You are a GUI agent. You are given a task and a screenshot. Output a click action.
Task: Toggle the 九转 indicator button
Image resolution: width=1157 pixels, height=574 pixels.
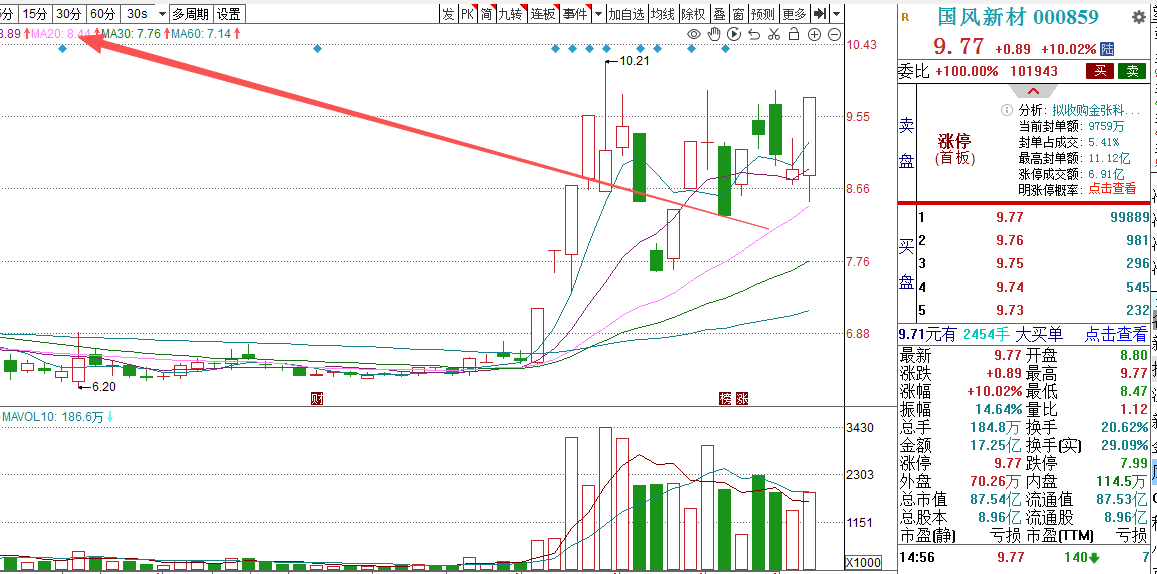tap(512, 14)
